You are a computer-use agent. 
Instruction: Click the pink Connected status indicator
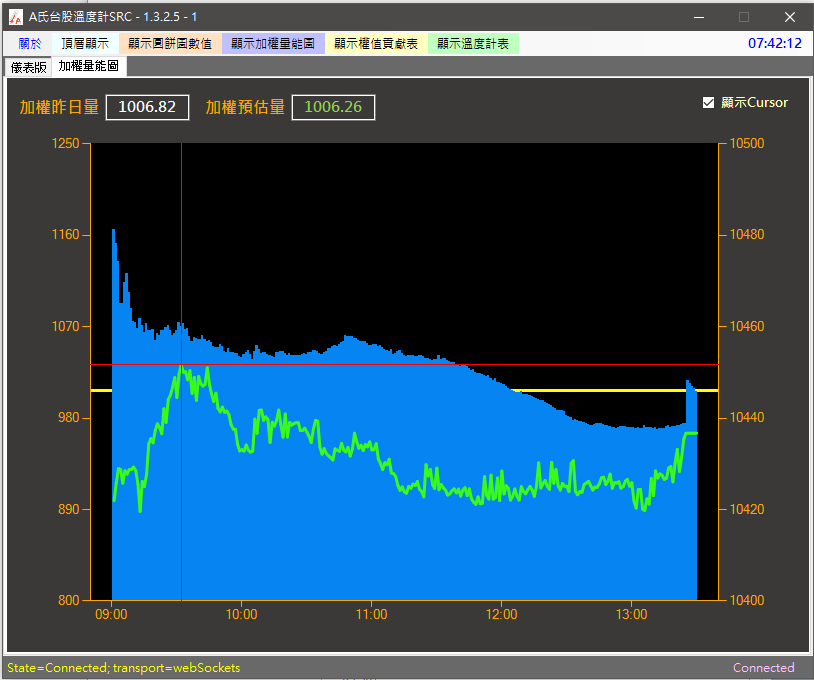pos(764,668)
